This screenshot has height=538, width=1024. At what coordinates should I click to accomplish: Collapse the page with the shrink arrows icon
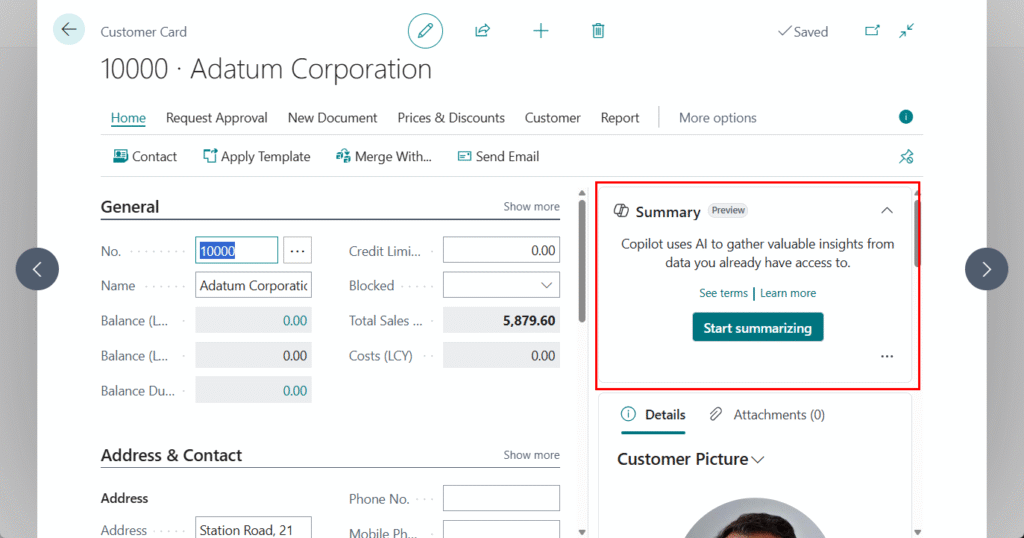tap(906, 31)
